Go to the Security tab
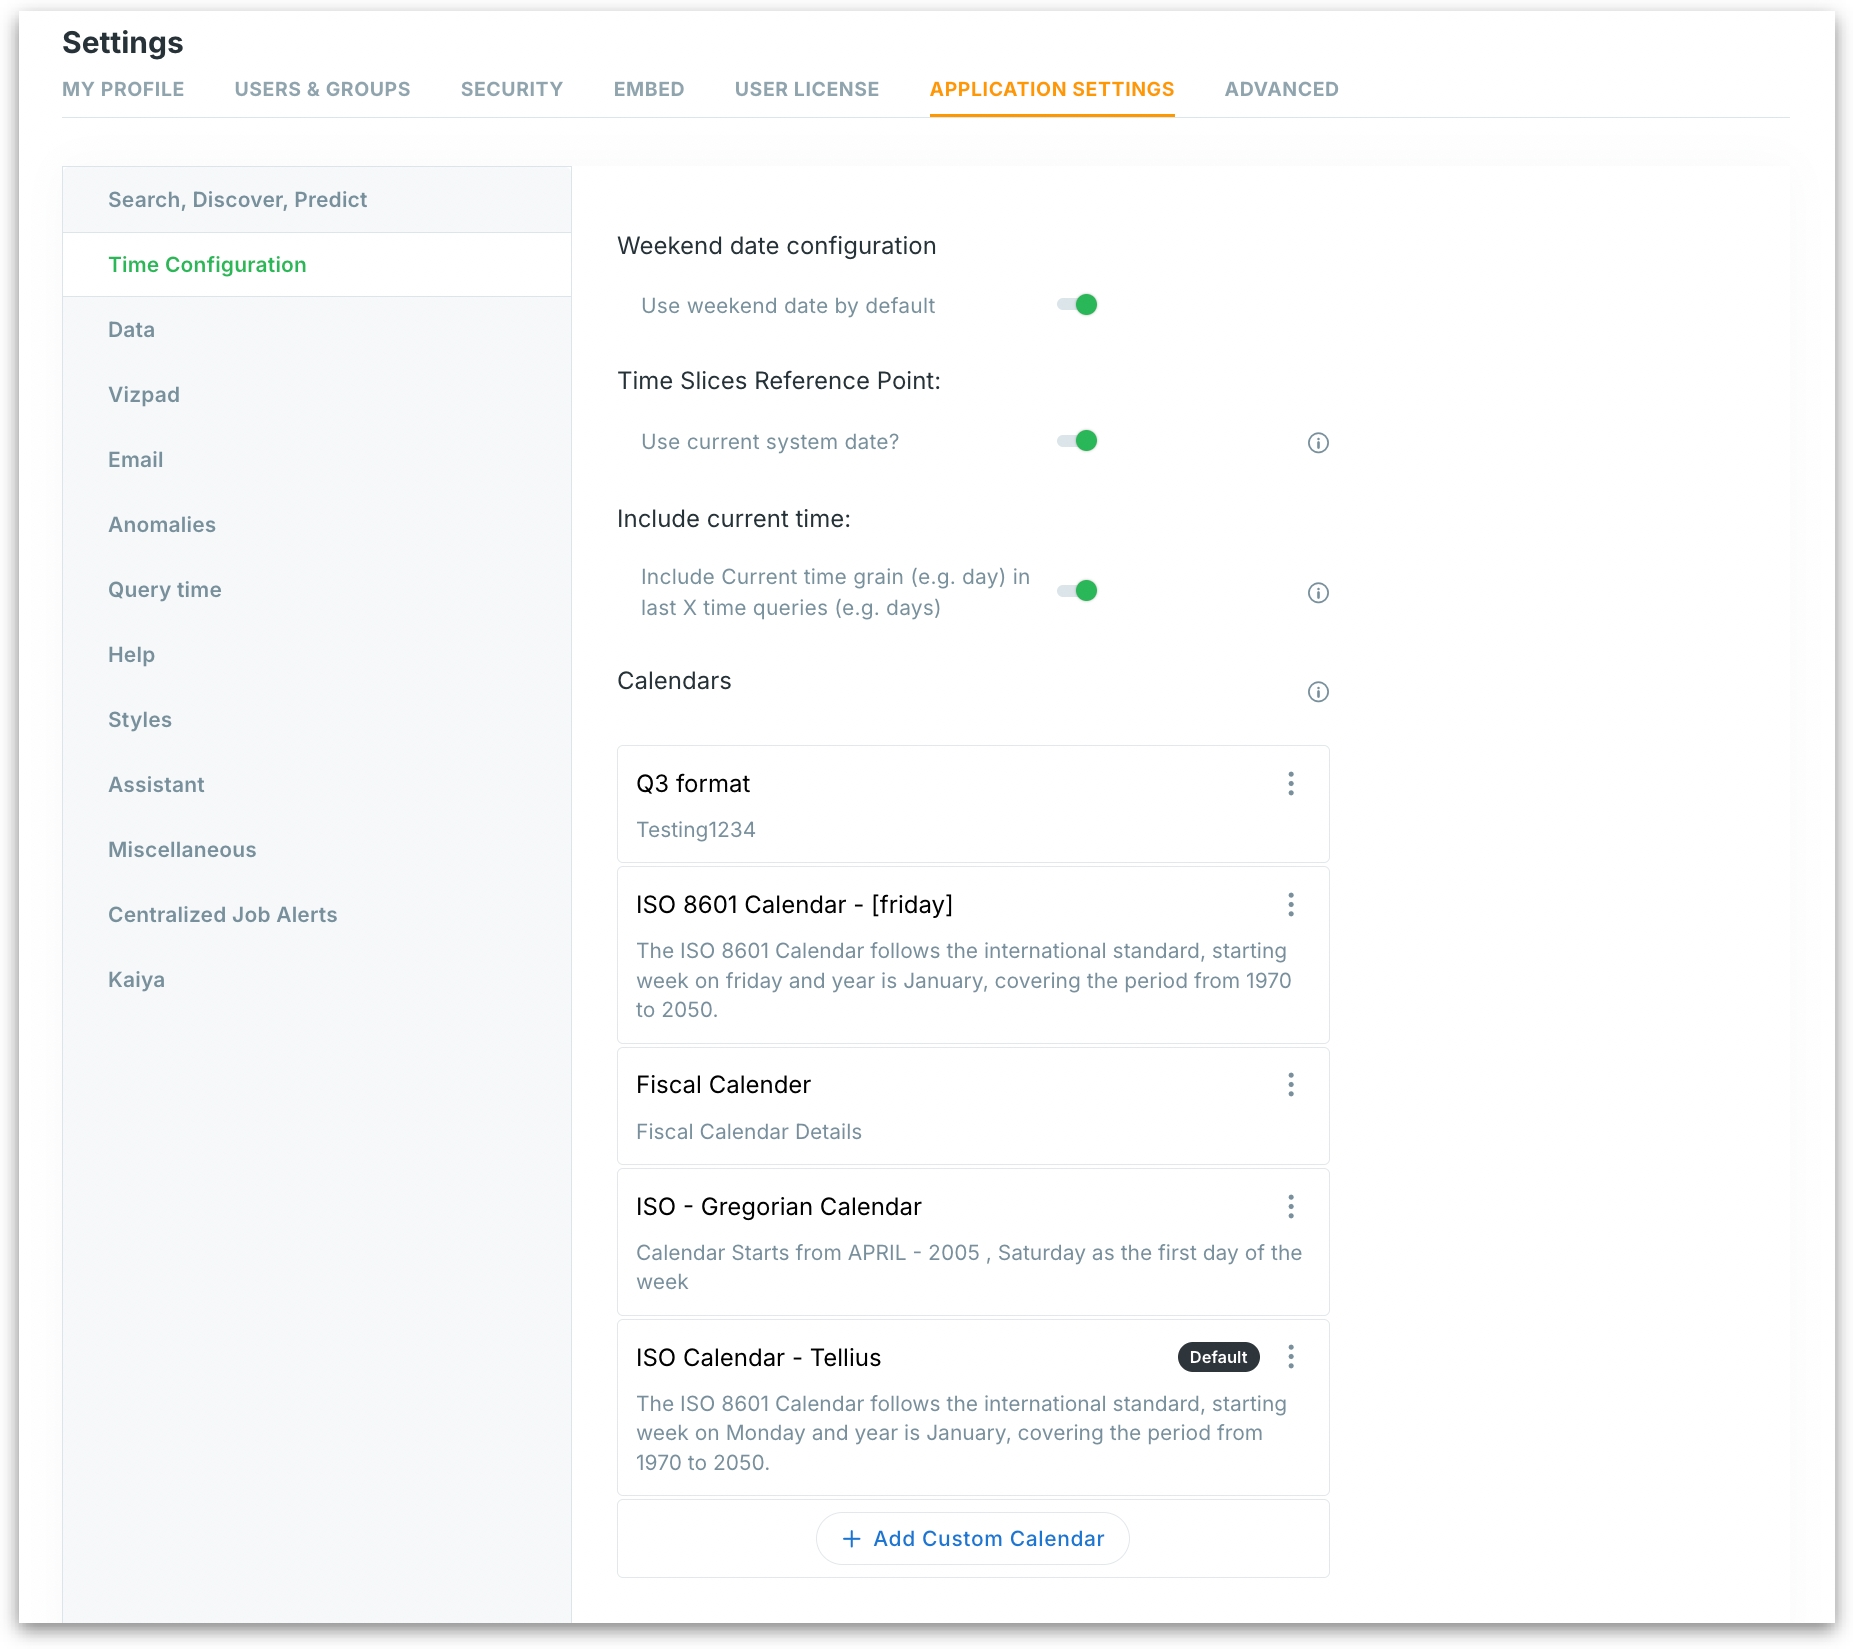Screen dimensions: 1853x1649 [x=511, y=89]
